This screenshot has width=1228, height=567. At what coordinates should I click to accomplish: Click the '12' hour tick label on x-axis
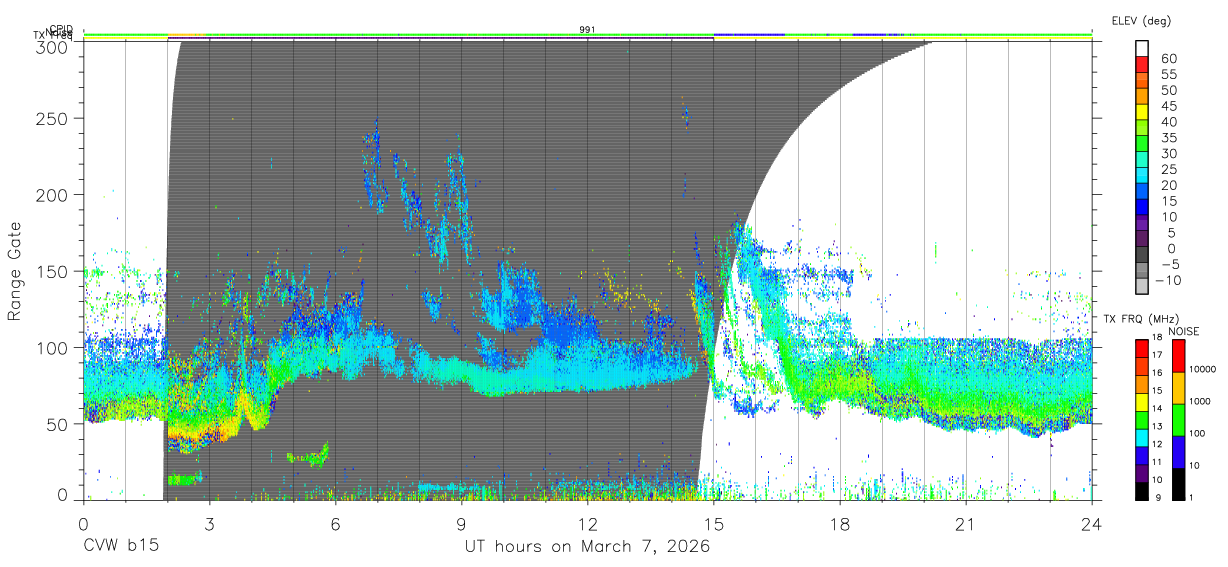587,524
